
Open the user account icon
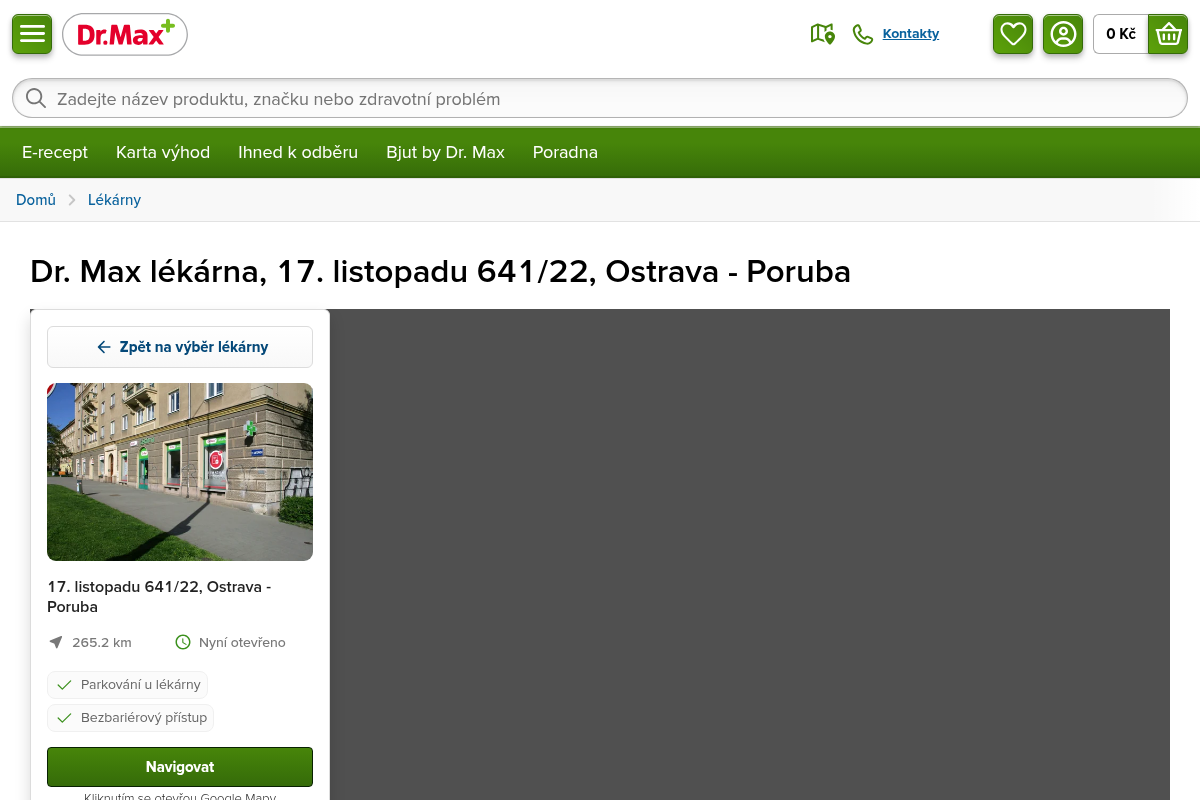click(1063, 34)
